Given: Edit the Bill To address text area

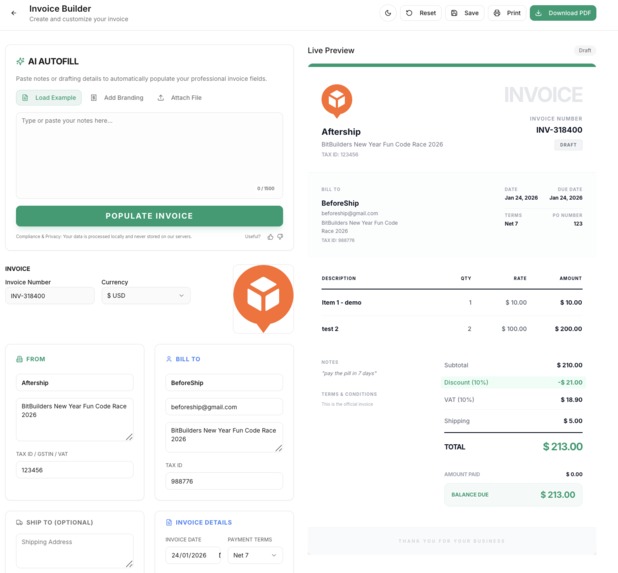Looking at the screenshot, I should pyautogui.click(x=224, y=437).
